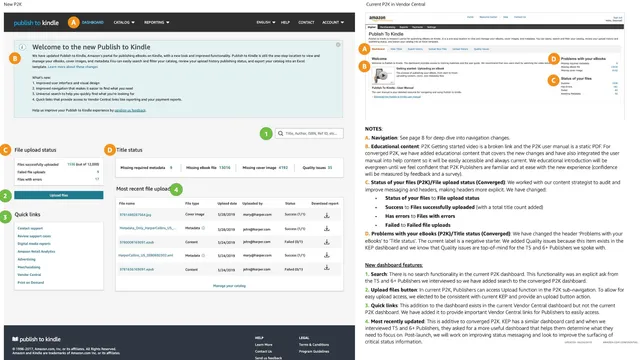The image size is (640, 360).
Task: Click the Settings item in Vendor Central black bar
Action: point(431,27)
